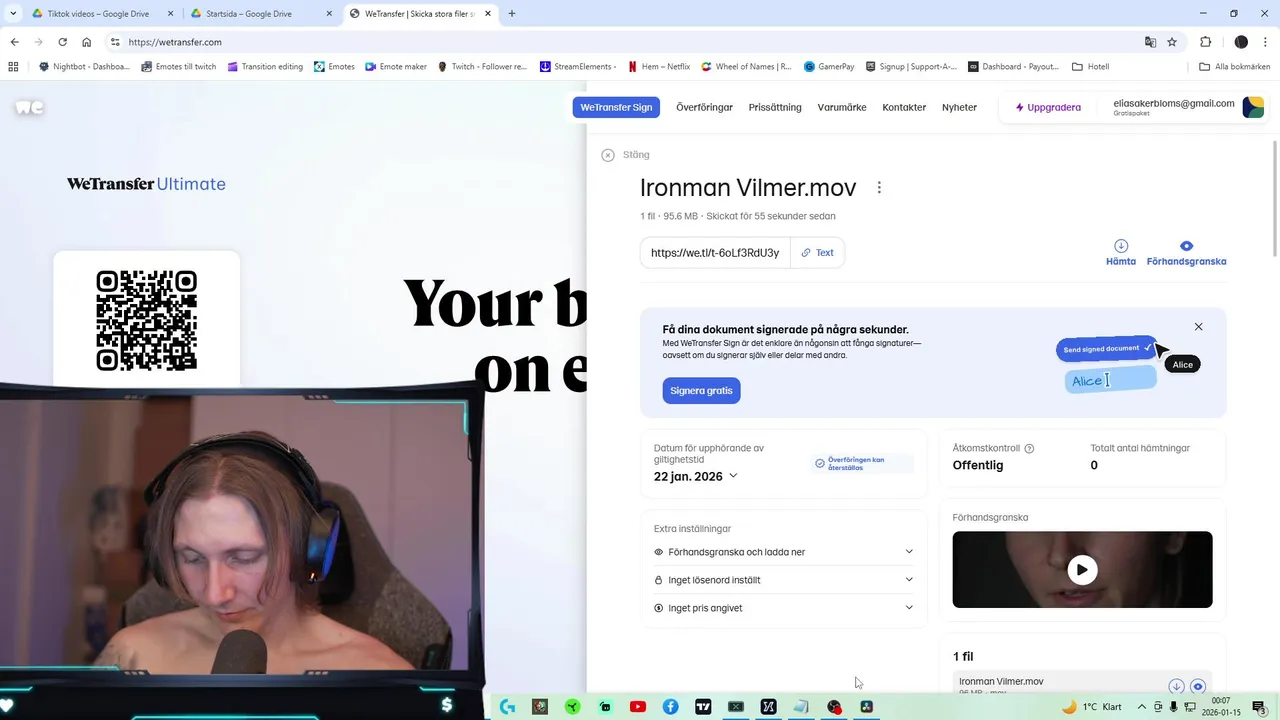Open Facebook from the taskbar
This screenshot has width=1280, height=720.
click(x=671, y=707)
